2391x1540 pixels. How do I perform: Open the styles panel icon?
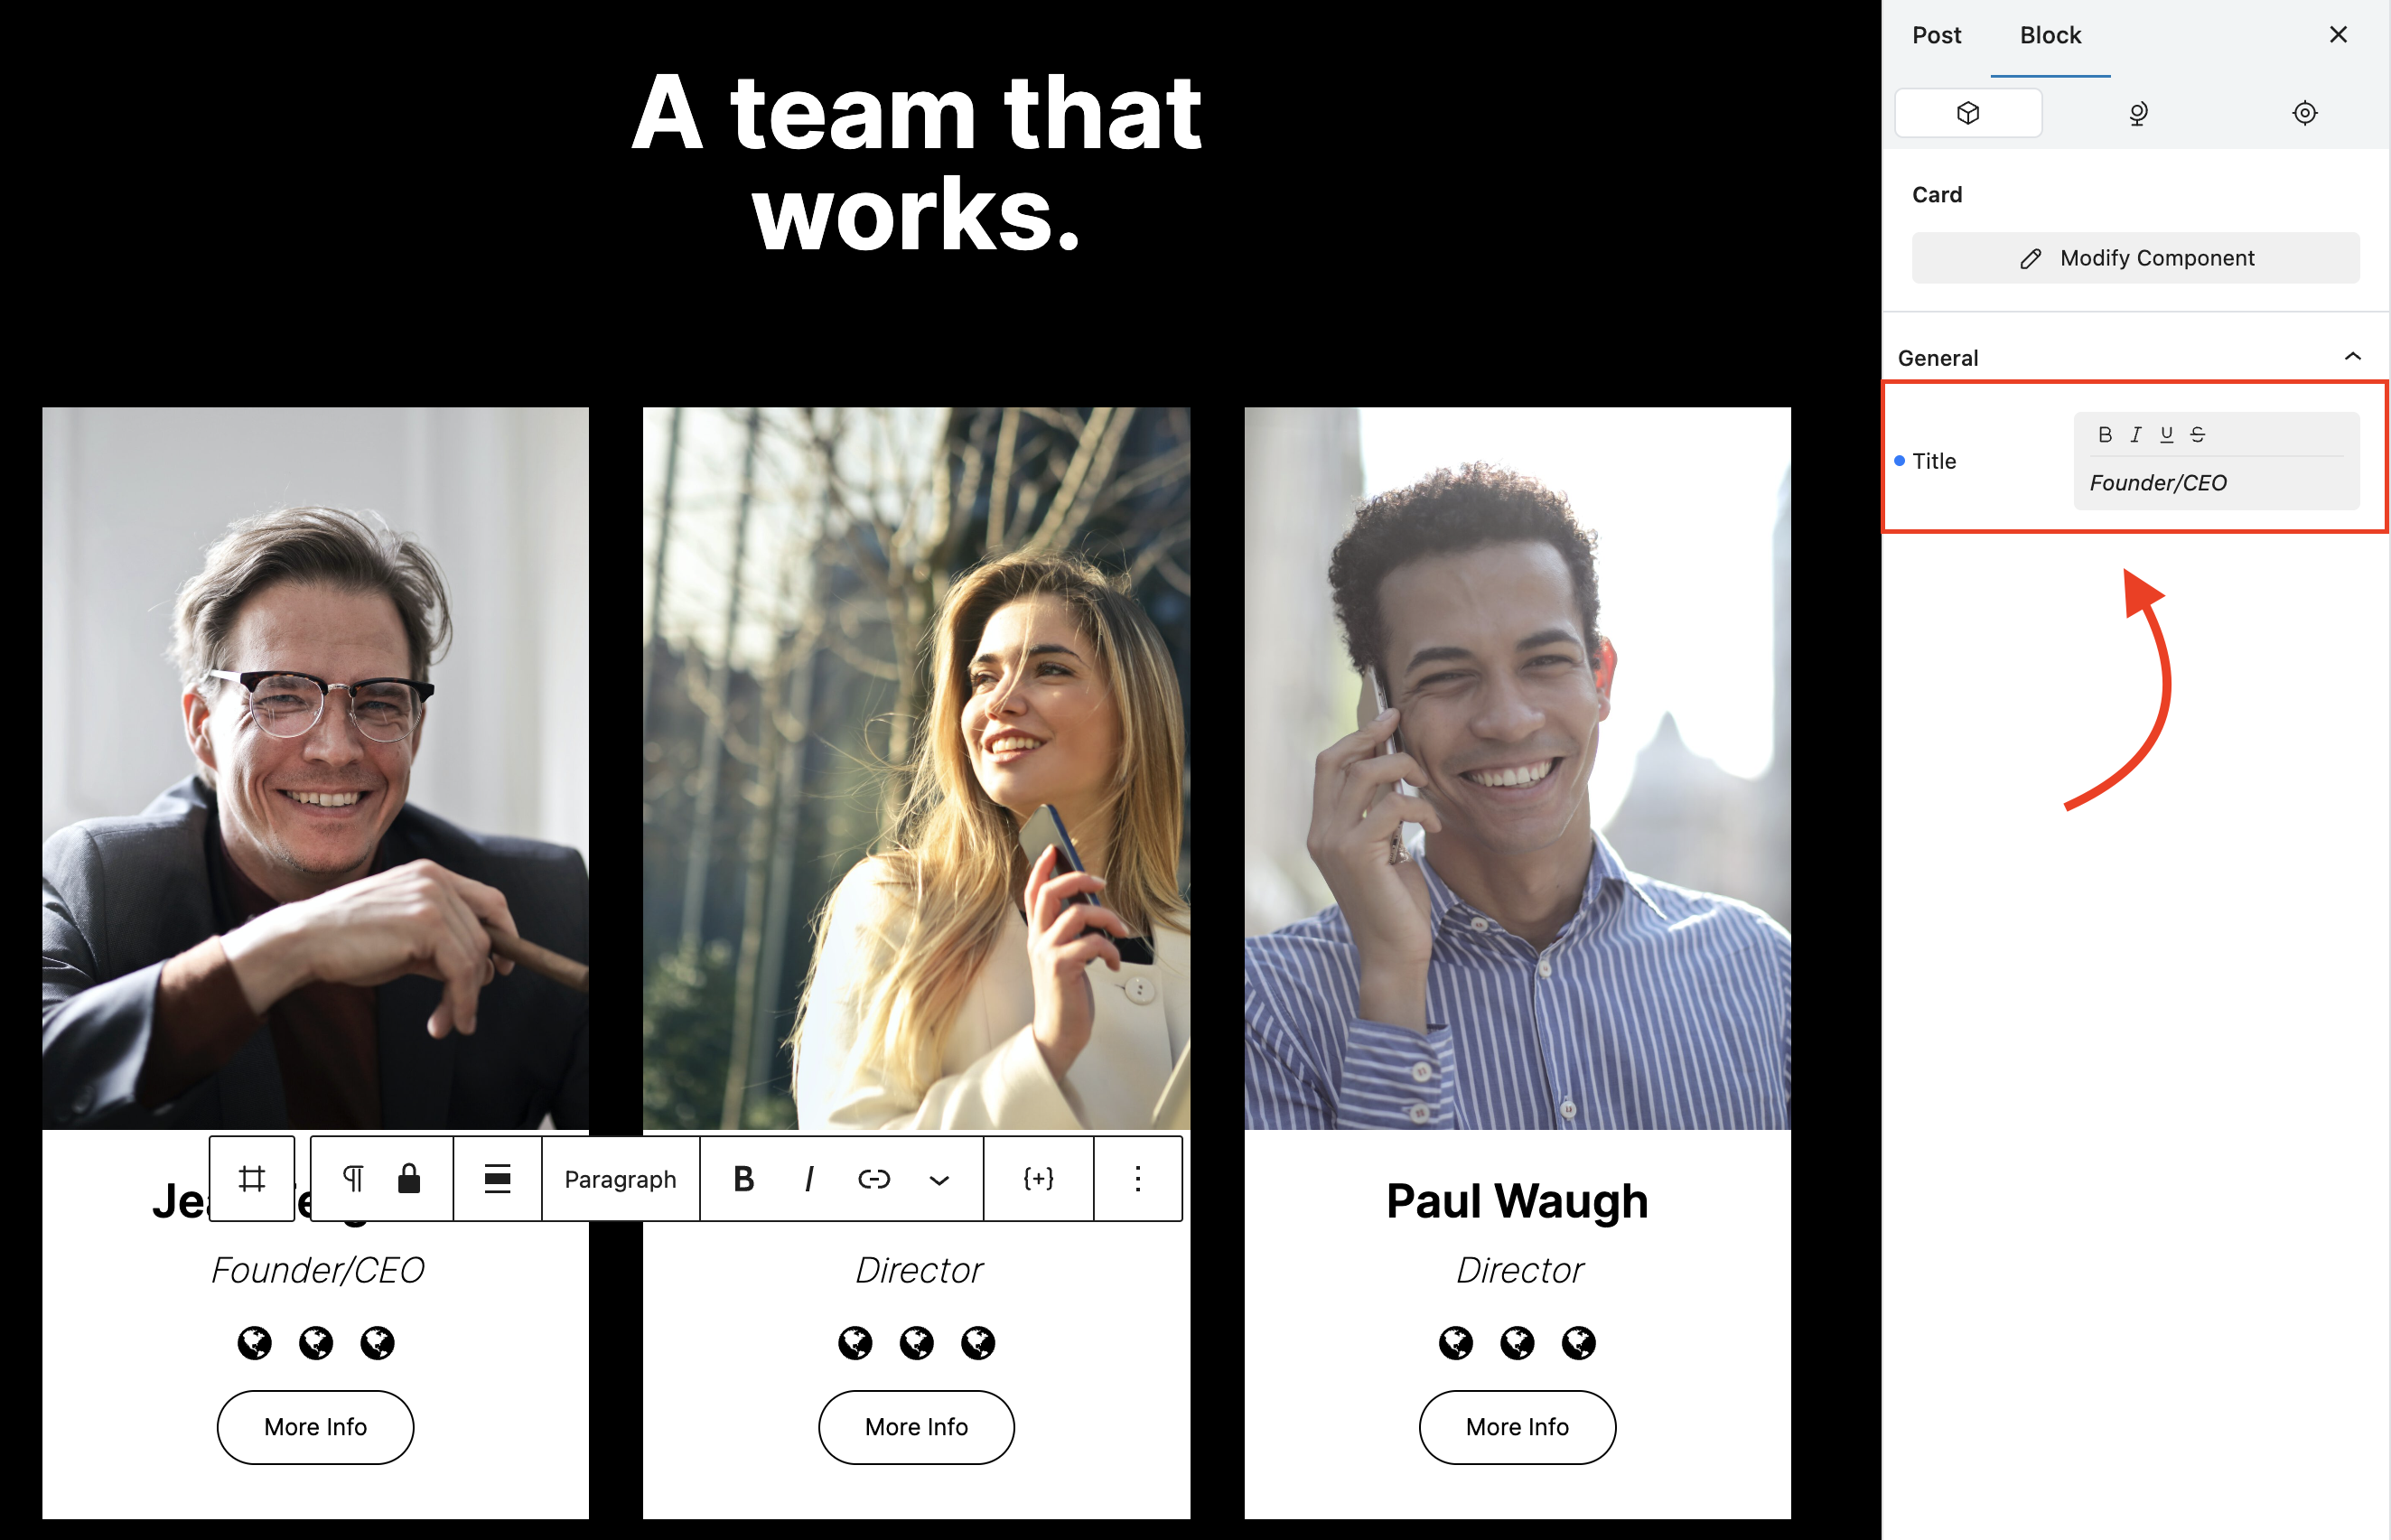[2137, 113]
